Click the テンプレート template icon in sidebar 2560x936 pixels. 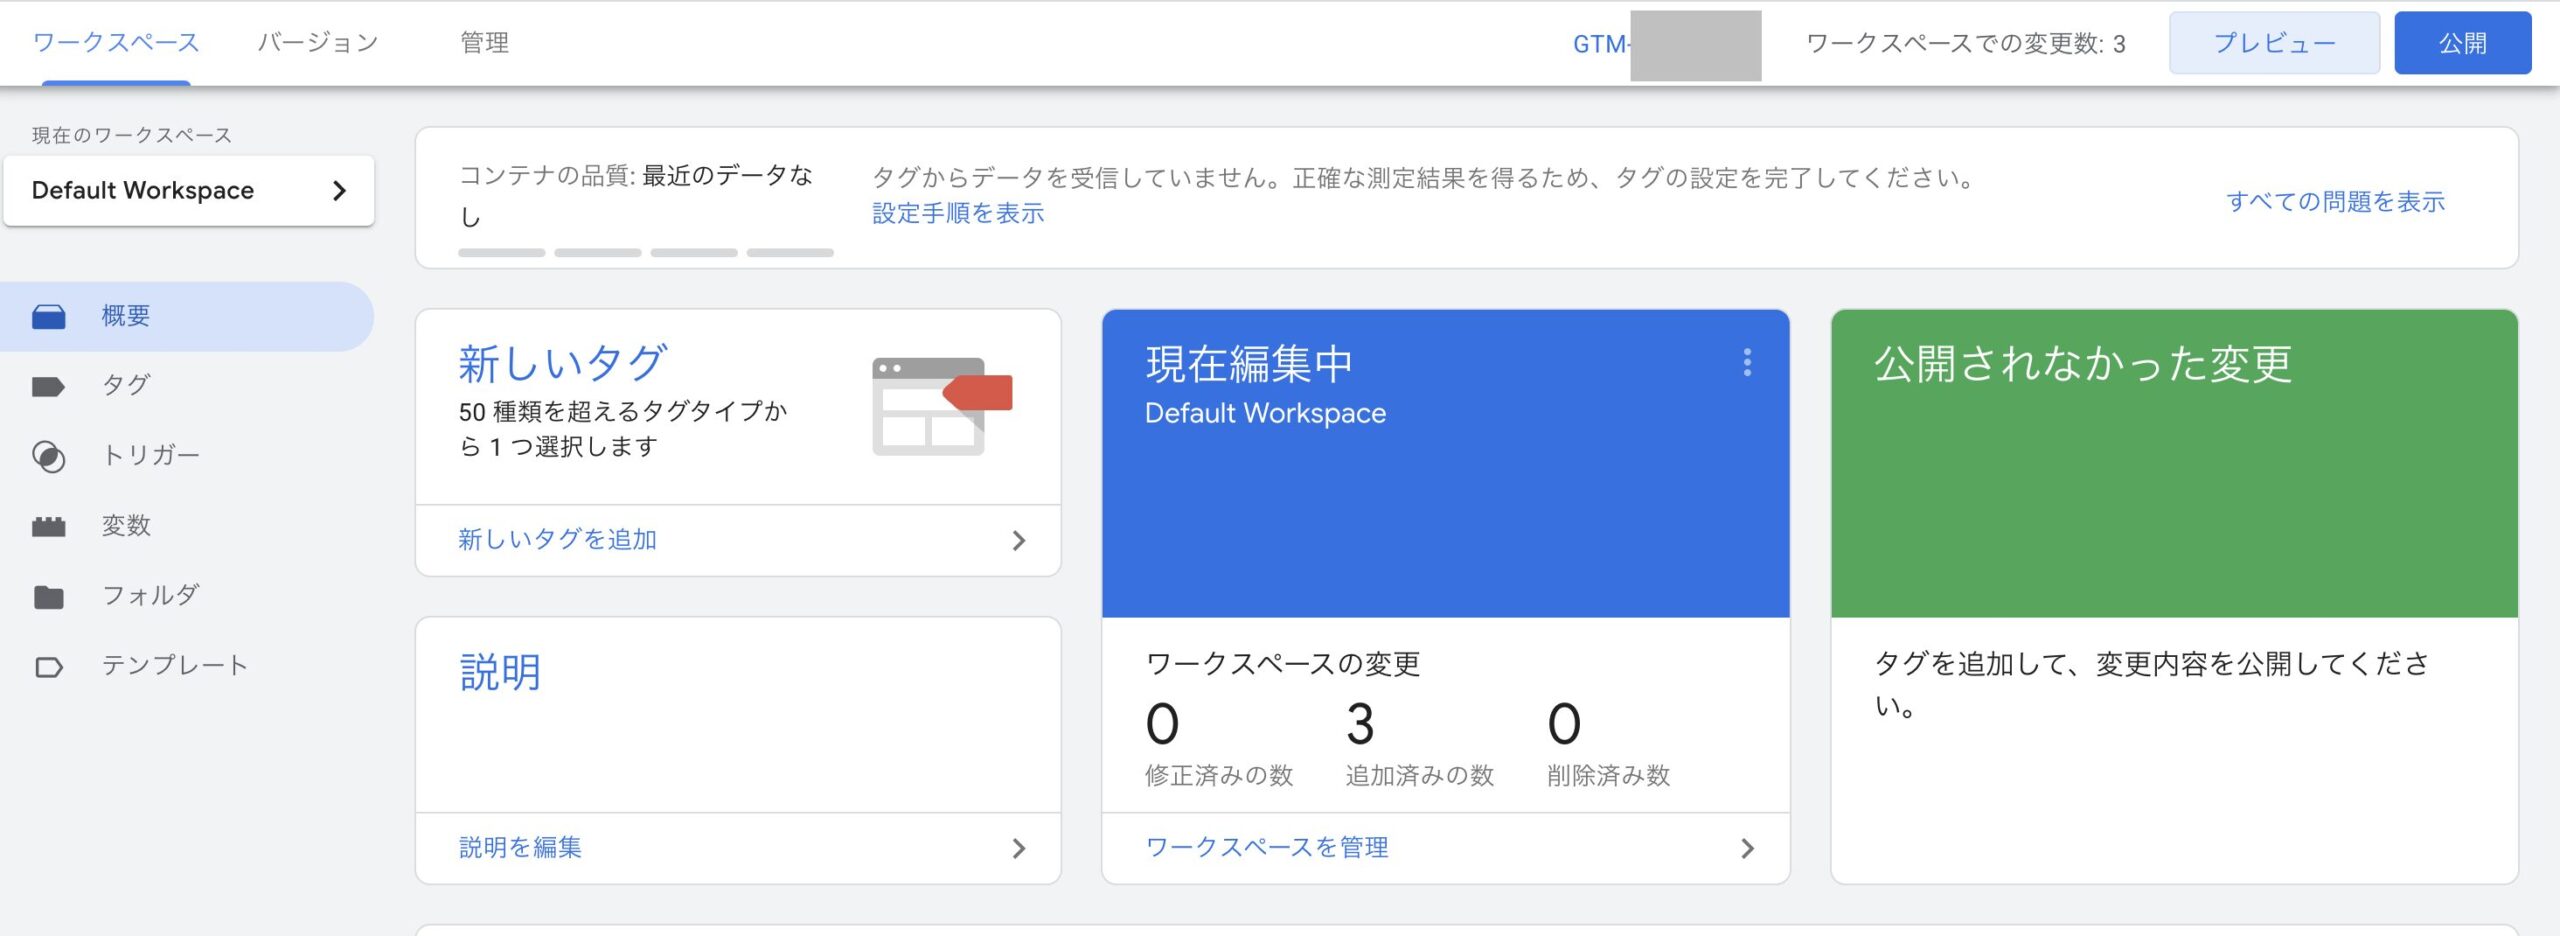pyautogui.click(x=48, y=667)
